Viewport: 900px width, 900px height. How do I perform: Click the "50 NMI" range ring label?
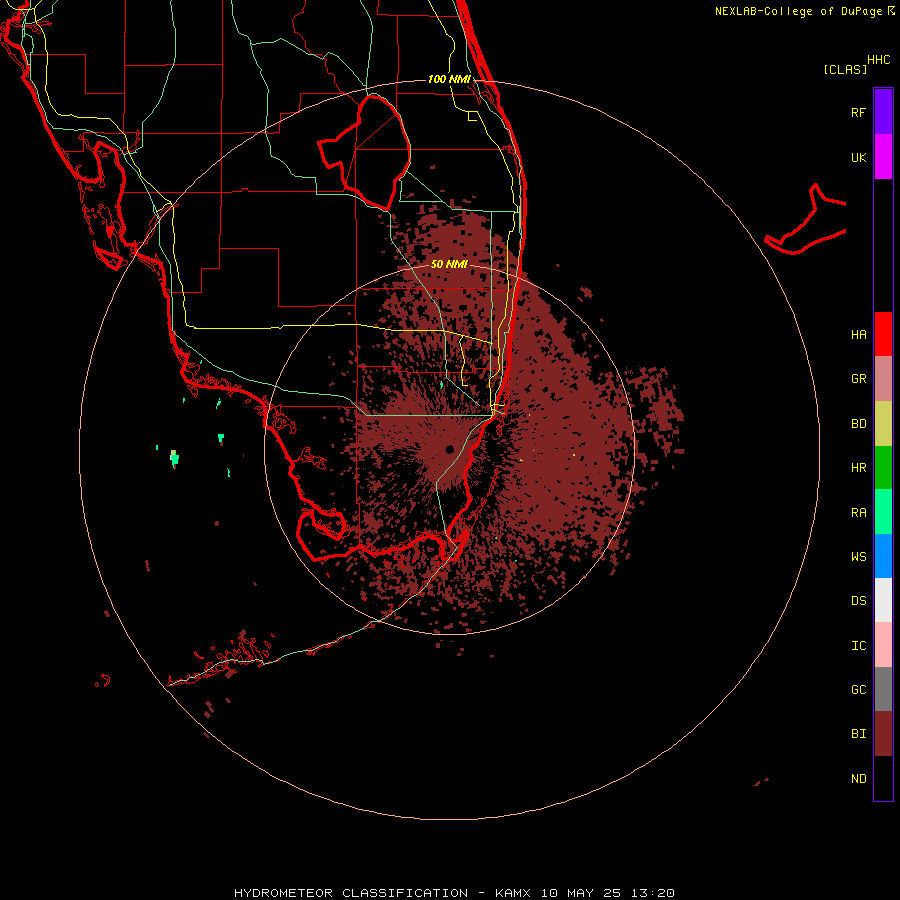[x=449, y=264]
